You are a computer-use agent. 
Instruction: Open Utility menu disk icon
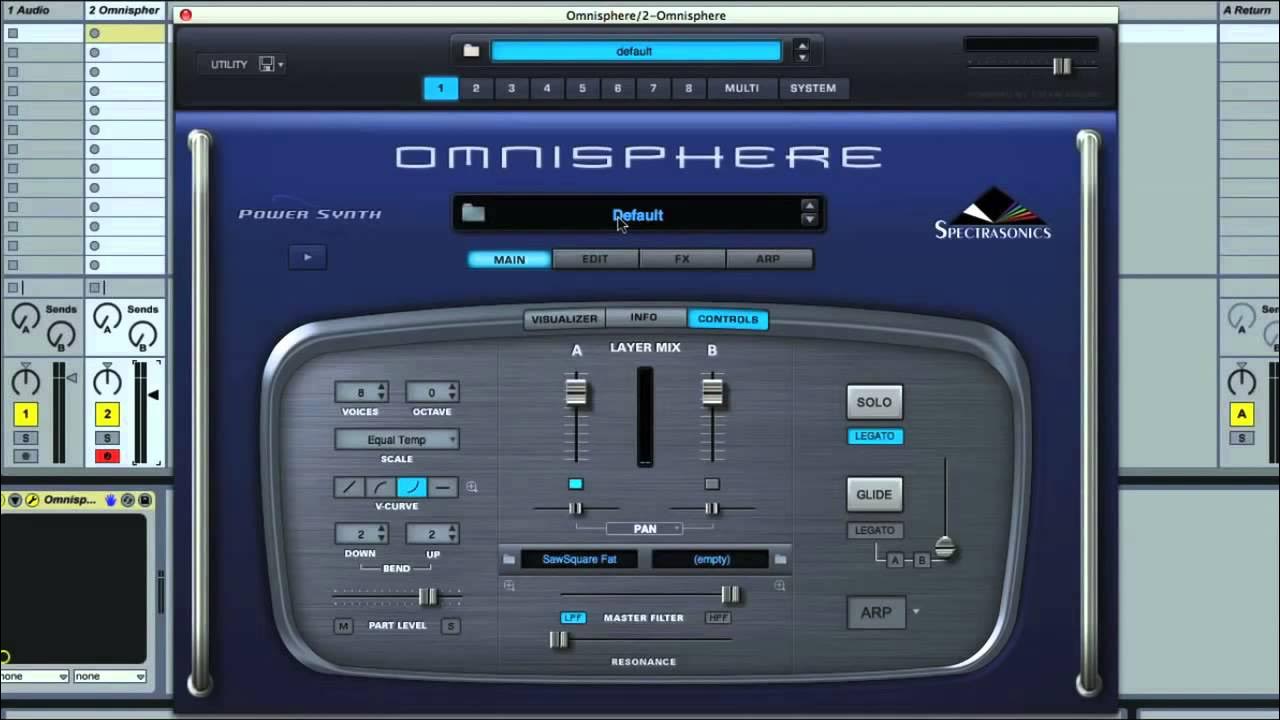(266, 64)
